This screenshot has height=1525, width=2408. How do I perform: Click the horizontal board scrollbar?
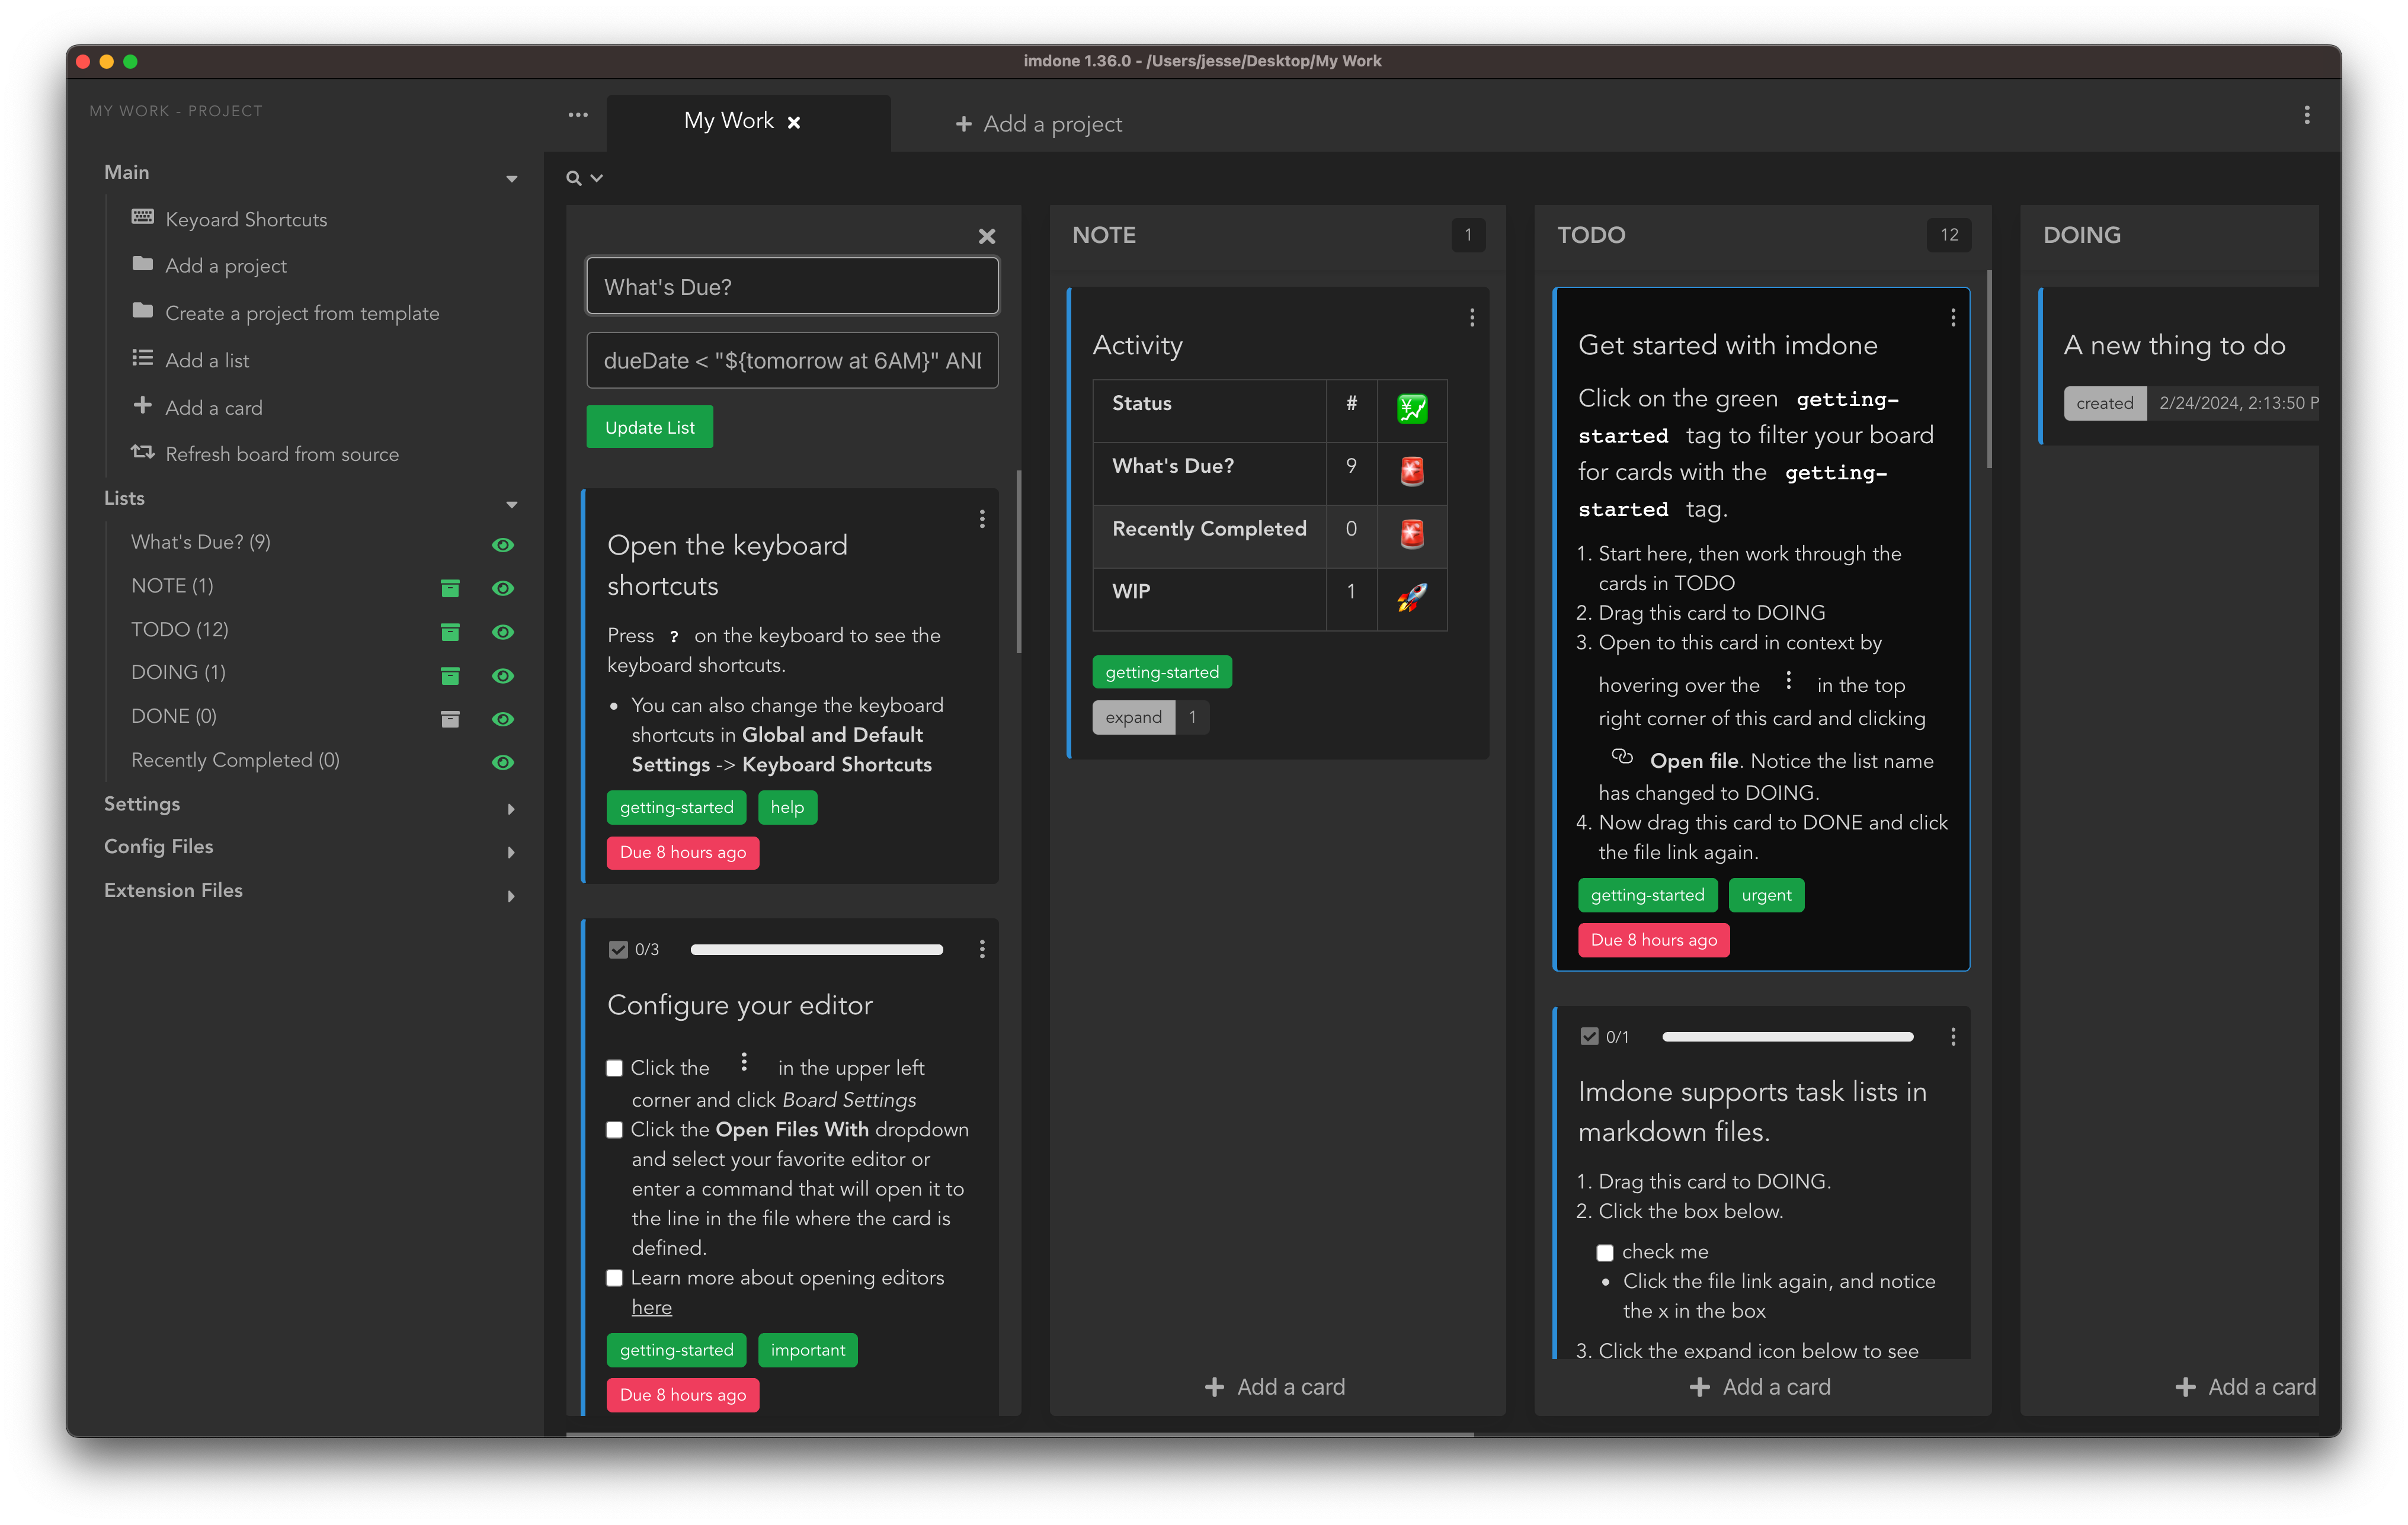coord(1020,1434)
